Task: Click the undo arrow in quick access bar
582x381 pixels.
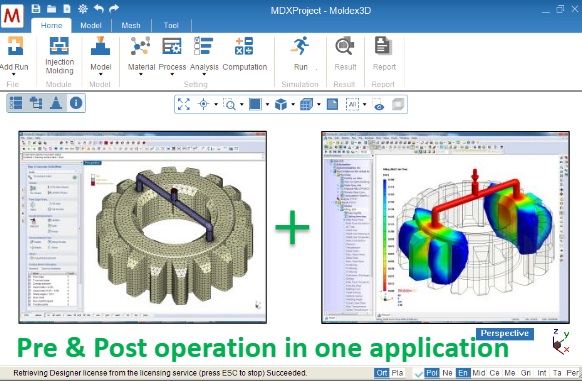Action: click(99, 8)
